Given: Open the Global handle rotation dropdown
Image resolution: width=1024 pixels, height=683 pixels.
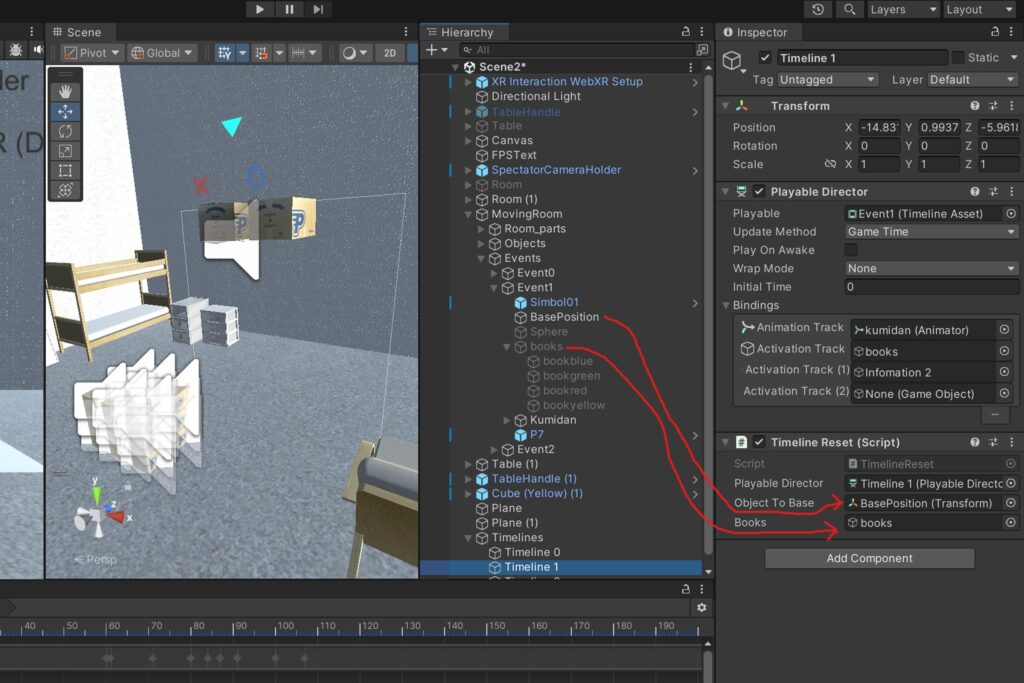Looking at the screenshot, I should [x=161, y=53].
